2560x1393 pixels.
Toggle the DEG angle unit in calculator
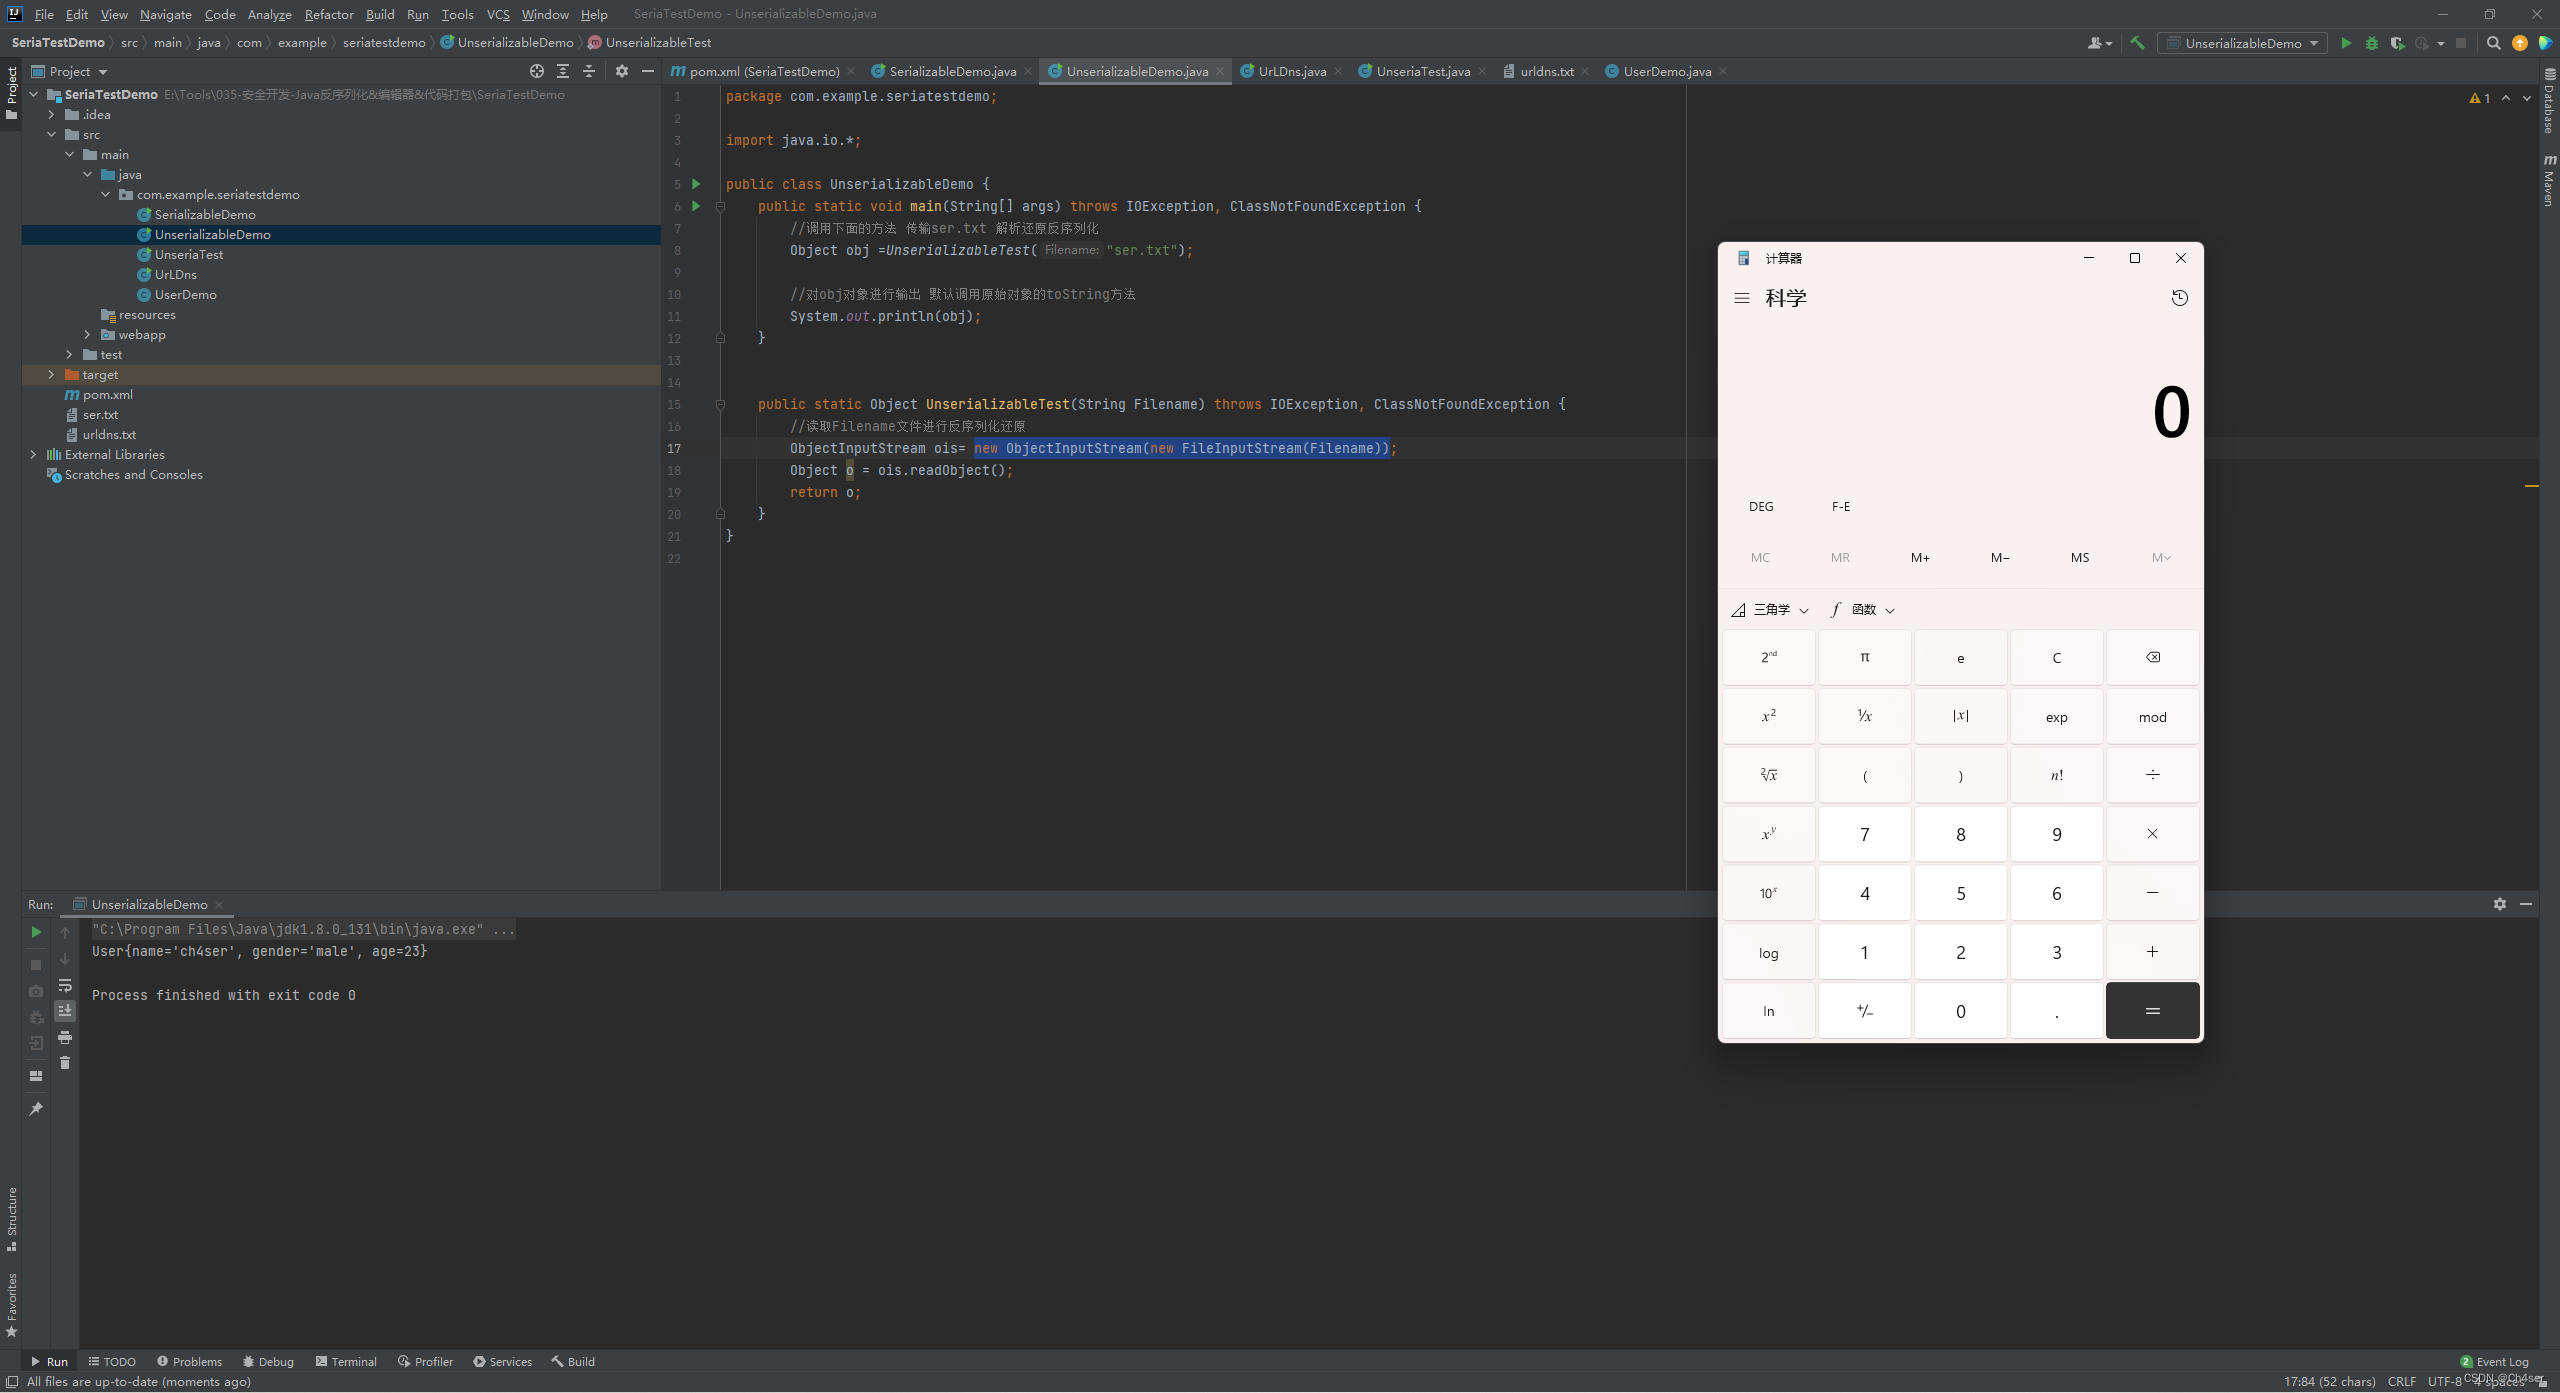tap(1760, 506)
